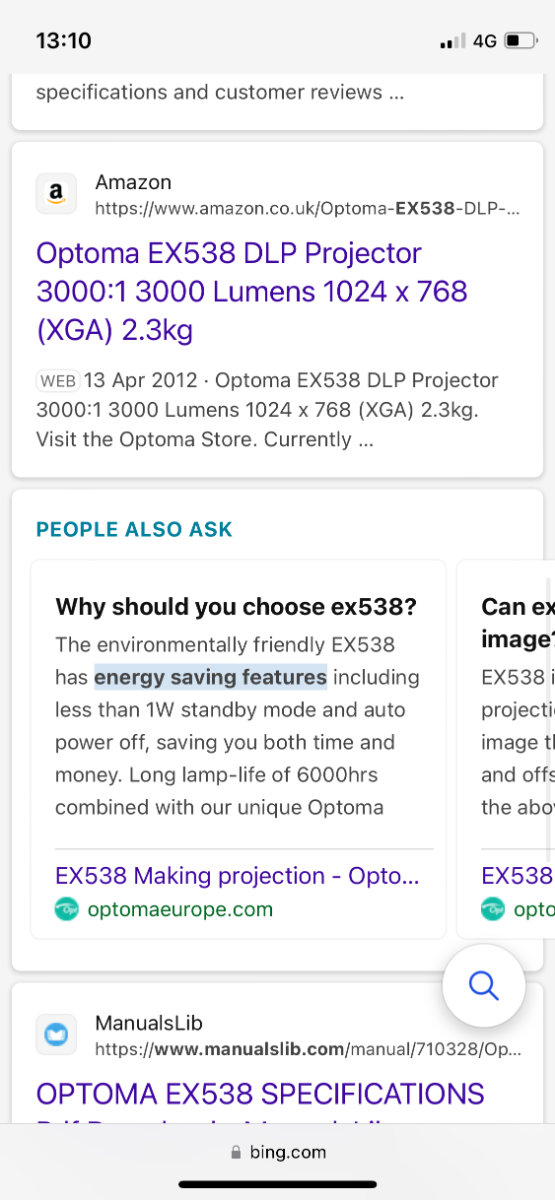
Task: Tap the 13:10 clock in status bar
Action: pyautogui.click(x=64, y=41)
